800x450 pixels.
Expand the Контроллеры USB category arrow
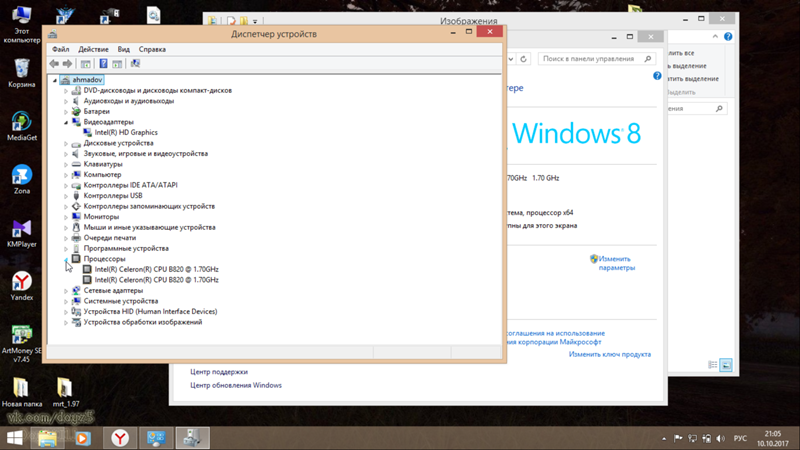[x=66, y=196]
